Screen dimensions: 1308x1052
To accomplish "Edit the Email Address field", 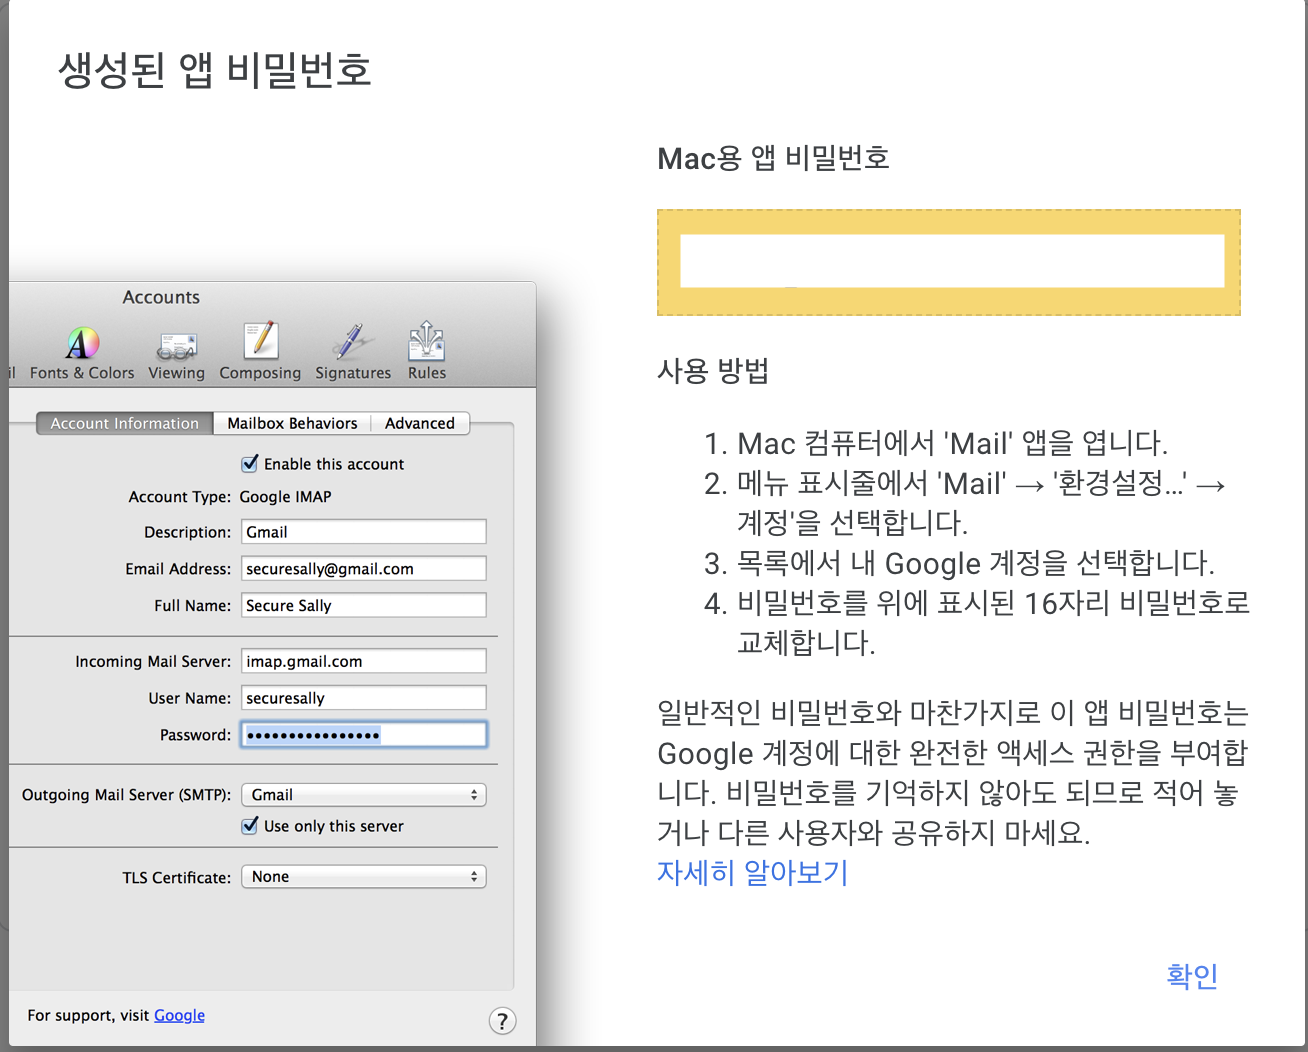I will click(x=363, y=568).
